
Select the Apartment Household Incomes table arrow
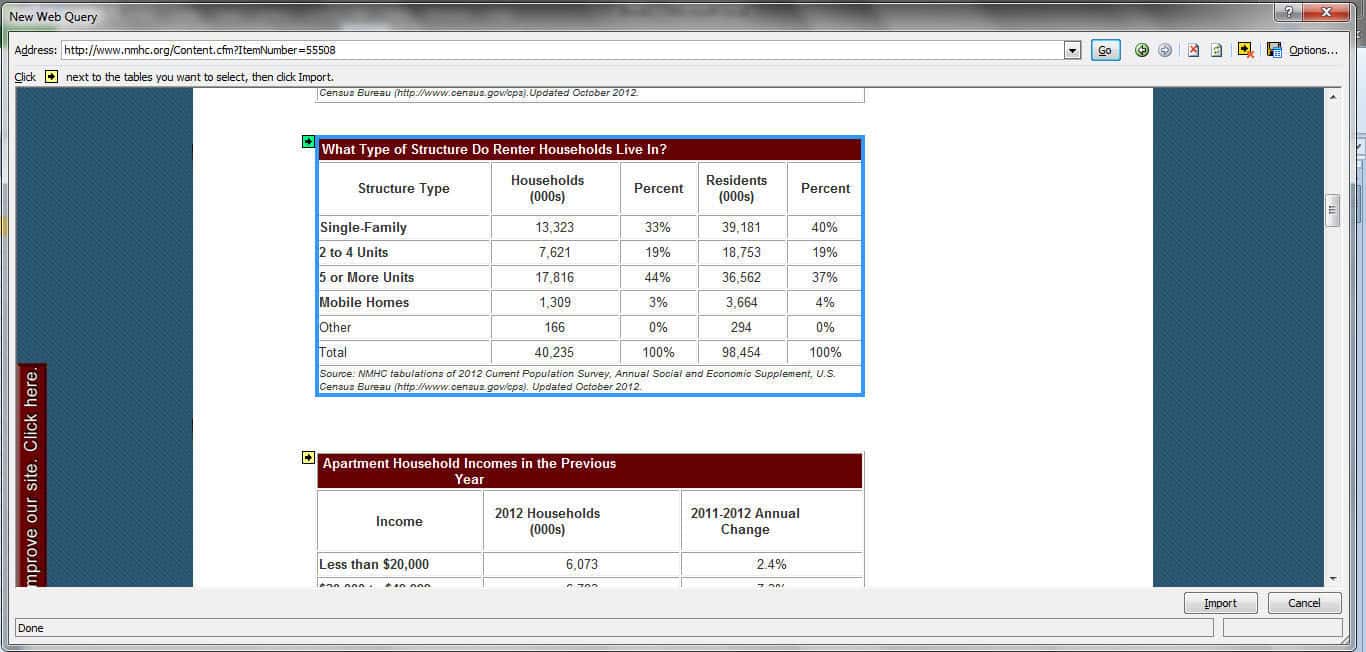coord(308,458)
